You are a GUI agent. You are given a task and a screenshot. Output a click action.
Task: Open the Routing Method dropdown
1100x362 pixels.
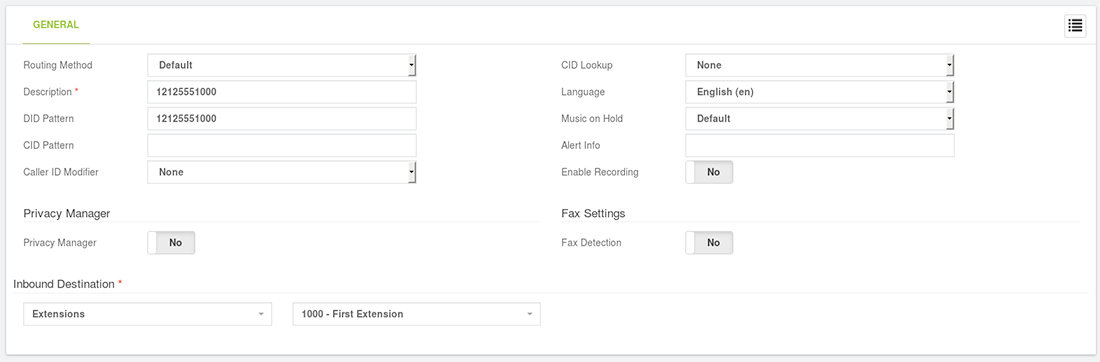click(282, 65)
